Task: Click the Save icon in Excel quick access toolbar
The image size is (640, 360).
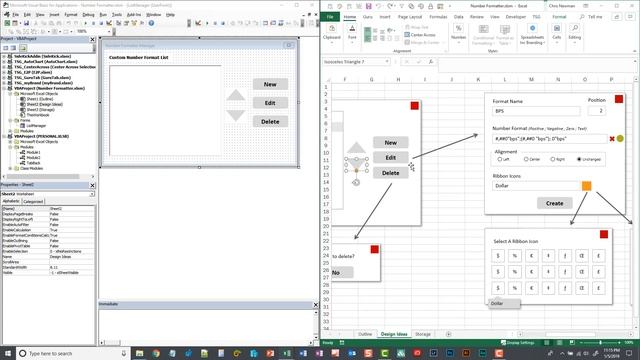Action: (369, 6)
